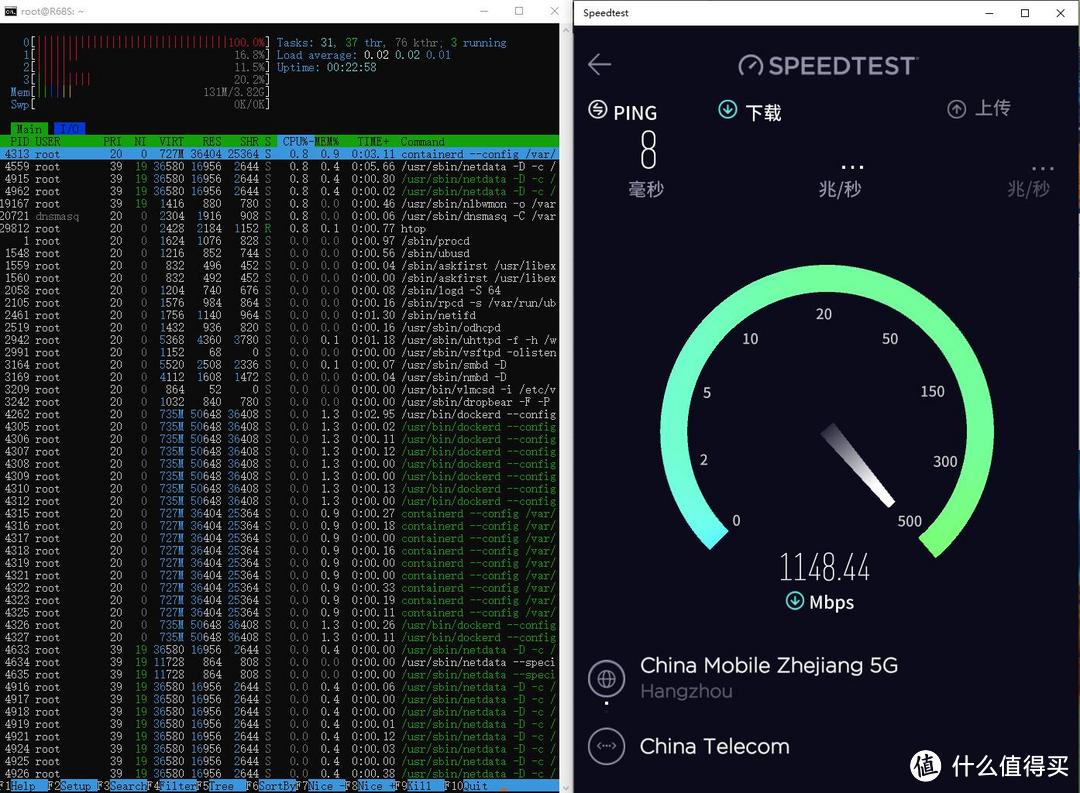Image resolution: width=1080 pixels, height=793 pixels.
Task: Select the dockerd process row PID 4262
Action: [279, 415]
